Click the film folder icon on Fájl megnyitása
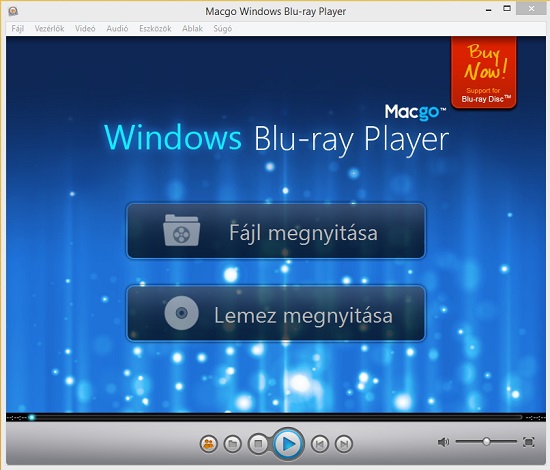Screen dimensions: 550x470 click(181, 230)
